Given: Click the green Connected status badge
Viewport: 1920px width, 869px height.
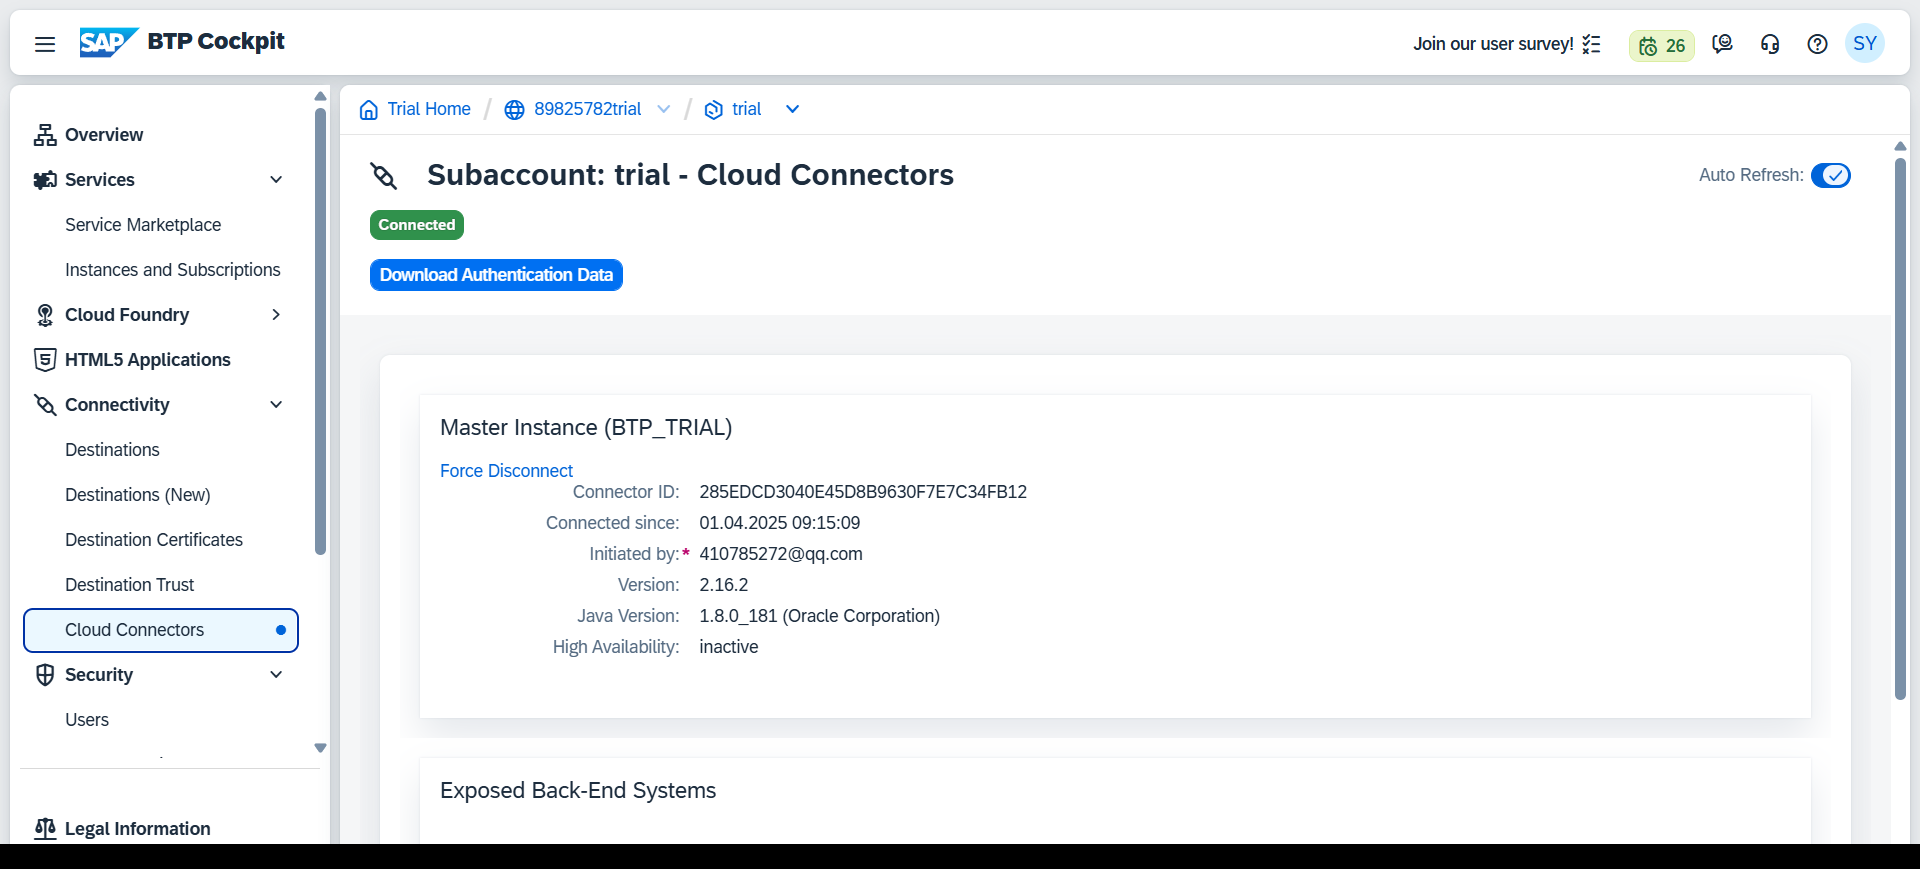Looking at the screenshot, I should 417,225.
